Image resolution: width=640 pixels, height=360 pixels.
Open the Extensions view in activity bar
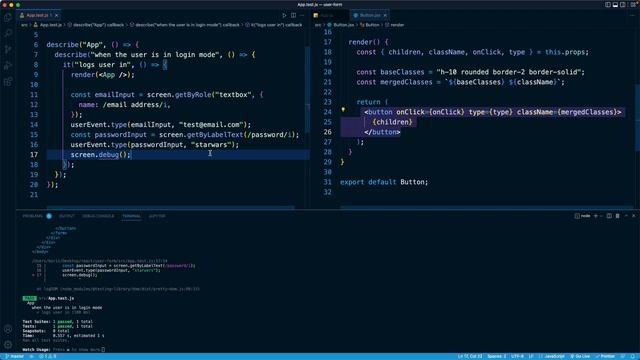(8, 82)
